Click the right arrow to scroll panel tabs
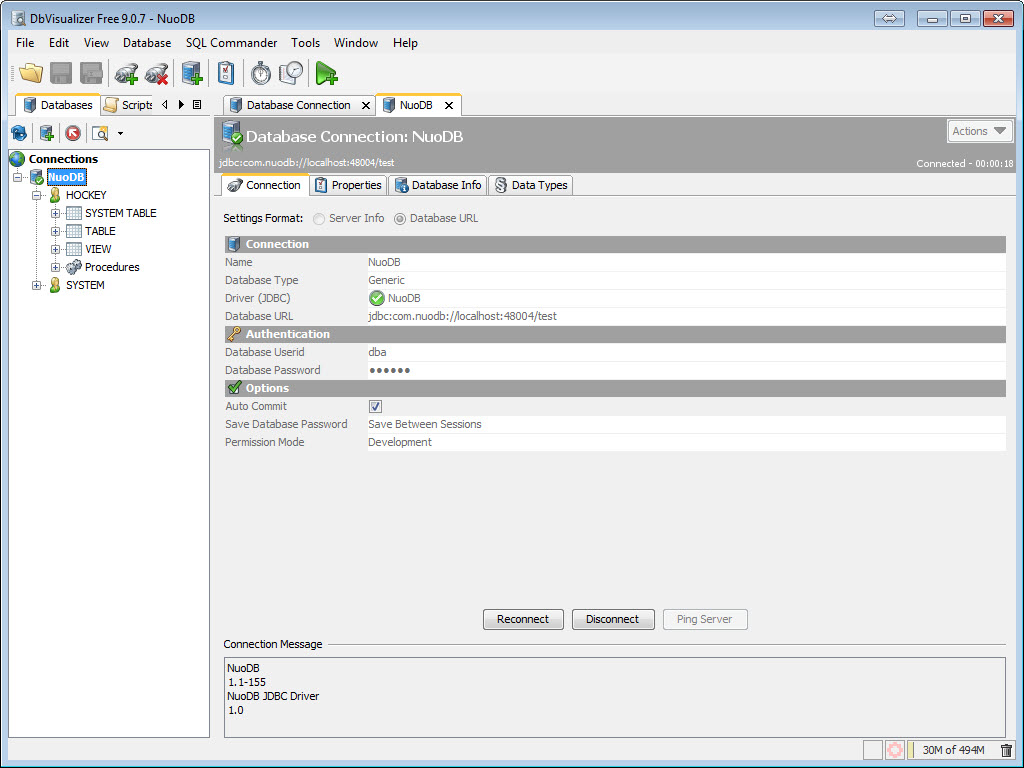Screen dimensions: 1024x768 [x=181, y=104]
